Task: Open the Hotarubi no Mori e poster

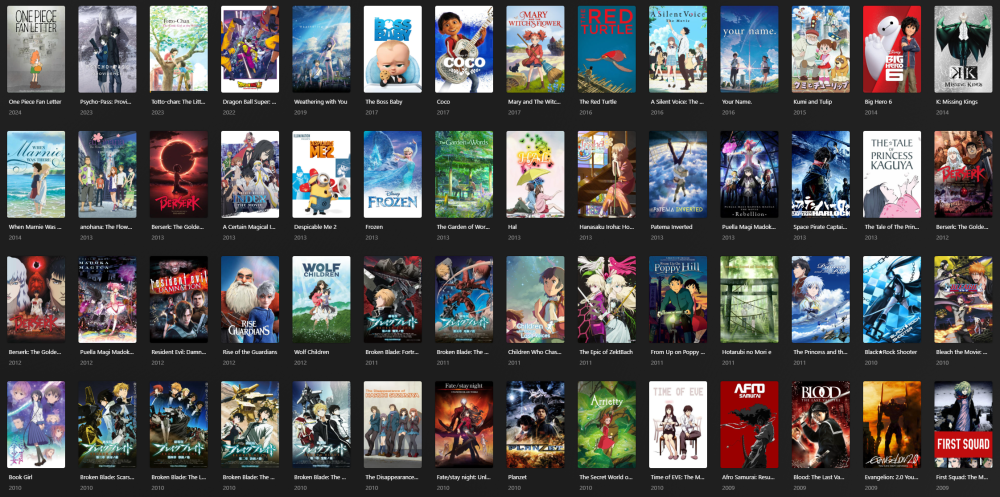Action: [x=749, y=299]
